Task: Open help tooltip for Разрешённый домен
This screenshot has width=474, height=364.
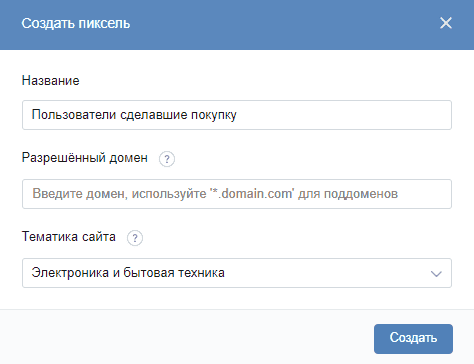Action: click(x=167, y=159)
